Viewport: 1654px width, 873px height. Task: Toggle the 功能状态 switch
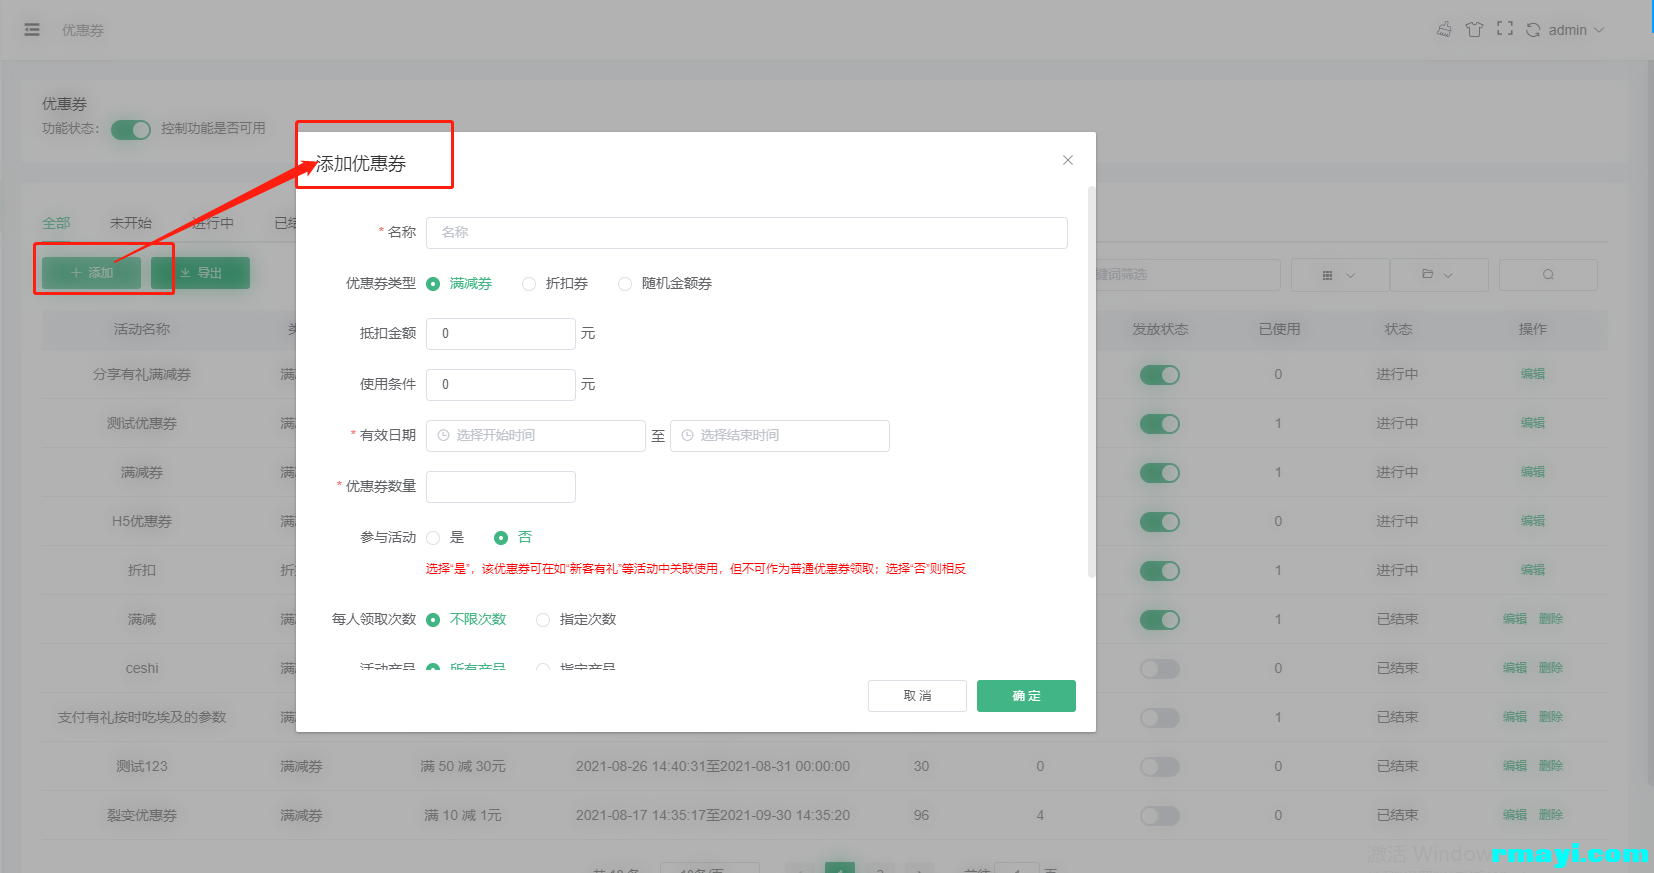click(131, 130)
